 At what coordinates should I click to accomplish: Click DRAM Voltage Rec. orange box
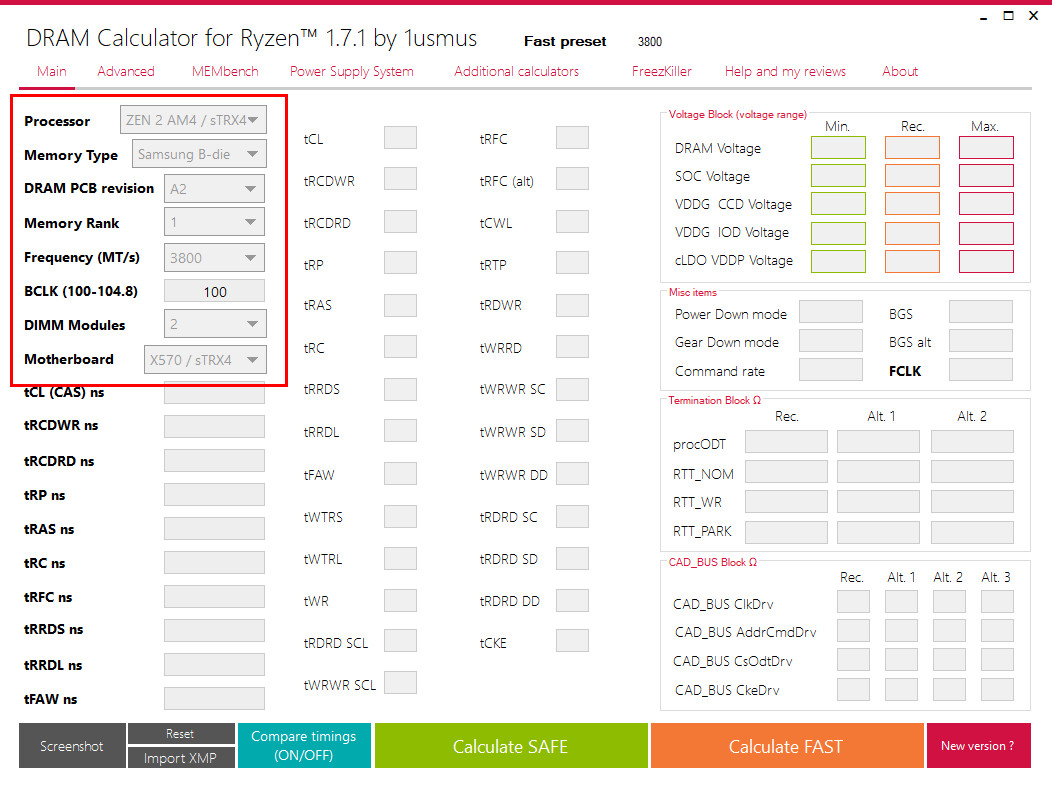click(912, 148)
